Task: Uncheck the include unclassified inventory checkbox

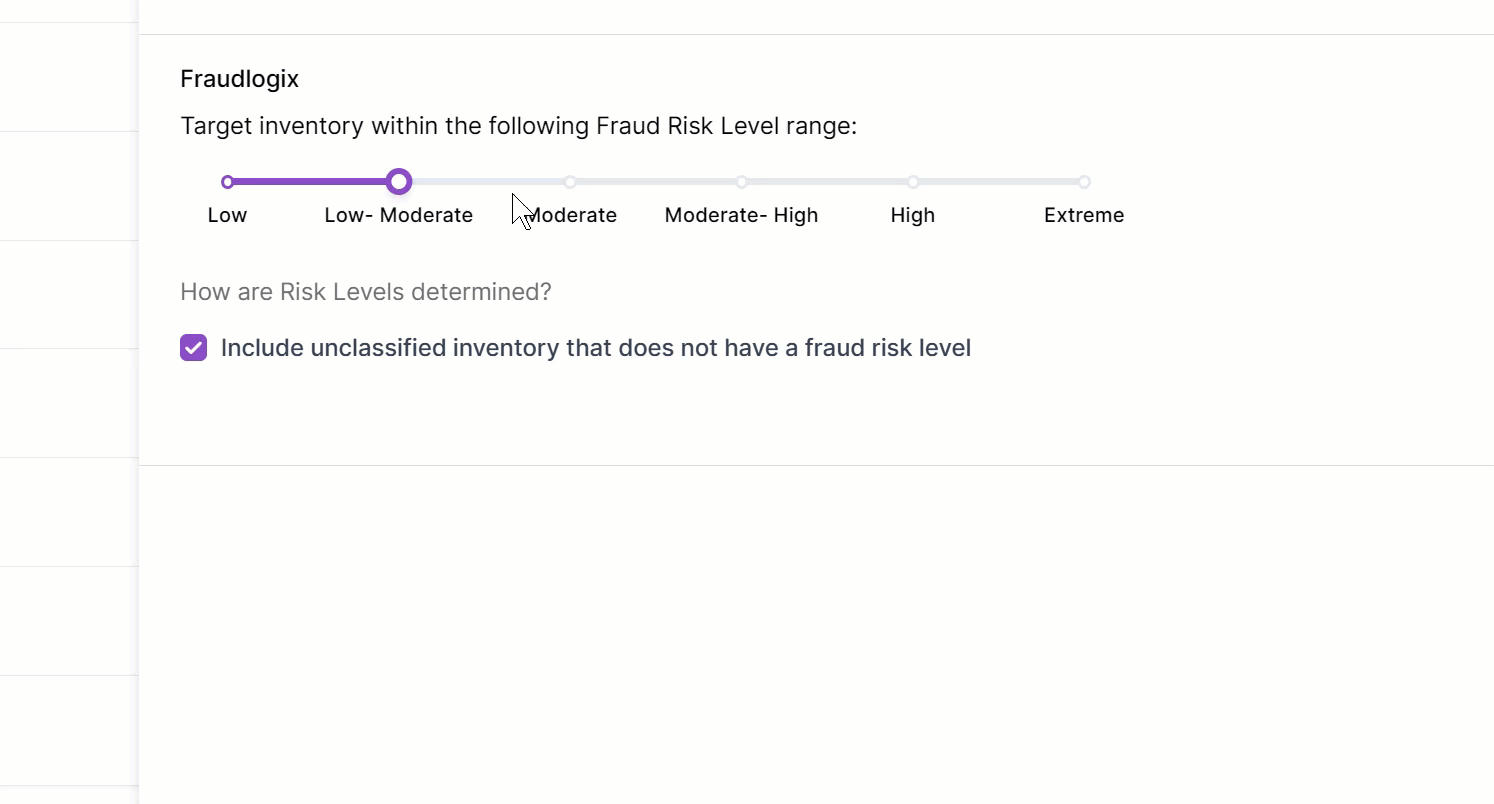Action: pos(194,348)
